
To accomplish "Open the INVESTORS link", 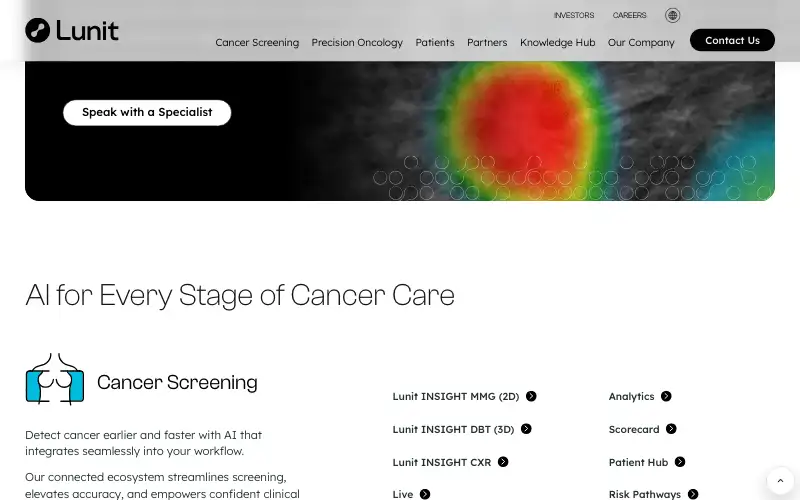I will point(574,15).
